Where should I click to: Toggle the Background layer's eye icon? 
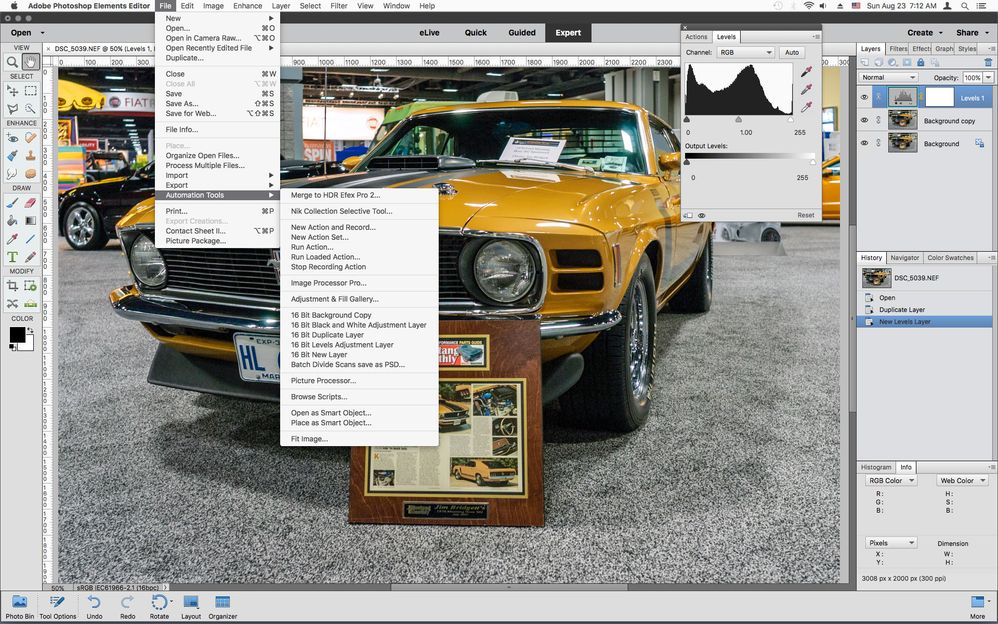pos(865,143)
